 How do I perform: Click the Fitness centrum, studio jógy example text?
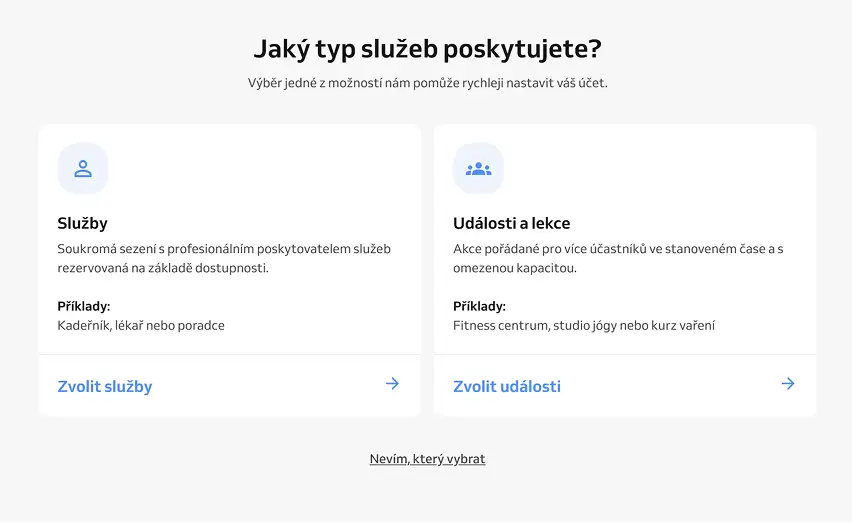click(x=584, y=325)
